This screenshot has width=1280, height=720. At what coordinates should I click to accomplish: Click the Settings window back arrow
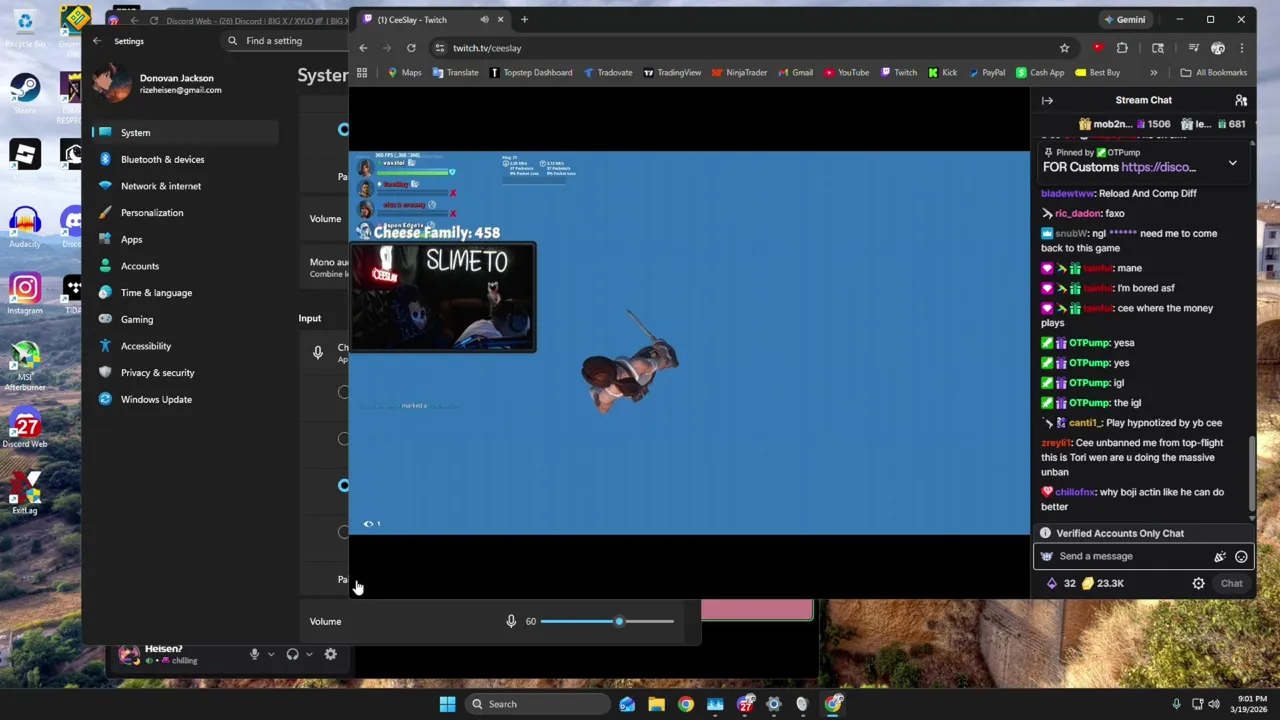pyautogui.click(x=96, y=41)
